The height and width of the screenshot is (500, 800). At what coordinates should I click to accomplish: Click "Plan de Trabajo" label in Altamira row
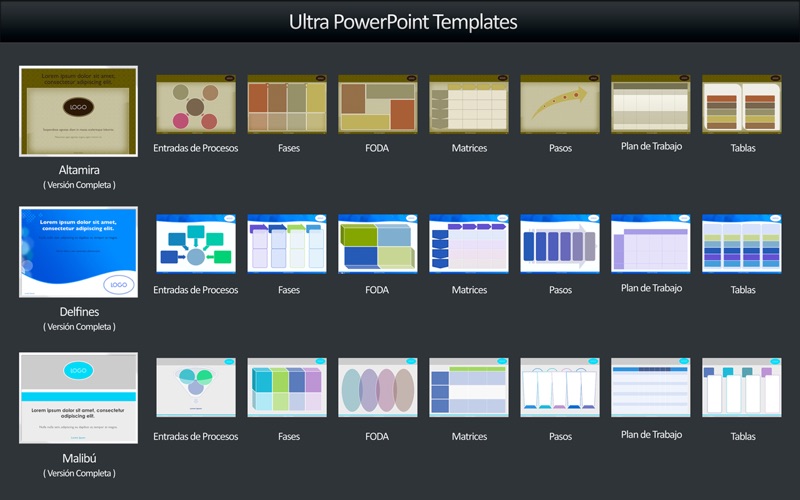tap(652, 146)
